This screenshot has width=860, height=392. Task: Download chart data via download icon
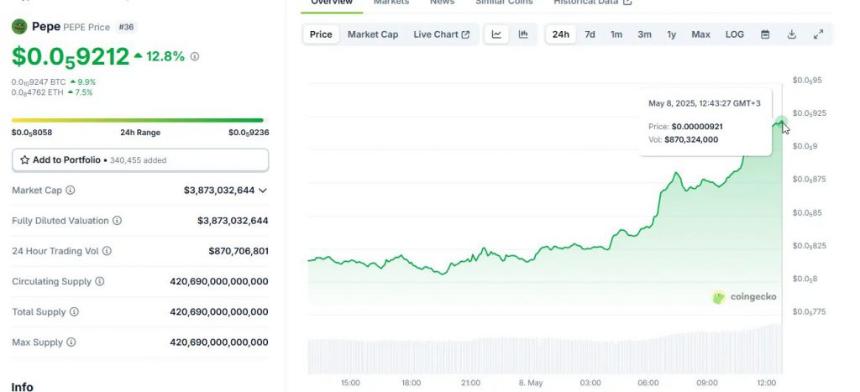(x=791, y=35)
